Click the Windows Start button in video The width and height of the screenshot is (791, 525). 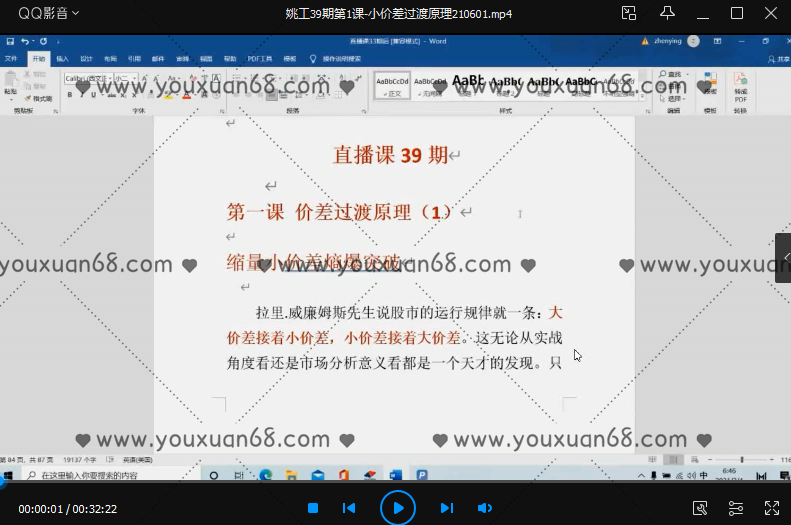point(8,475)
